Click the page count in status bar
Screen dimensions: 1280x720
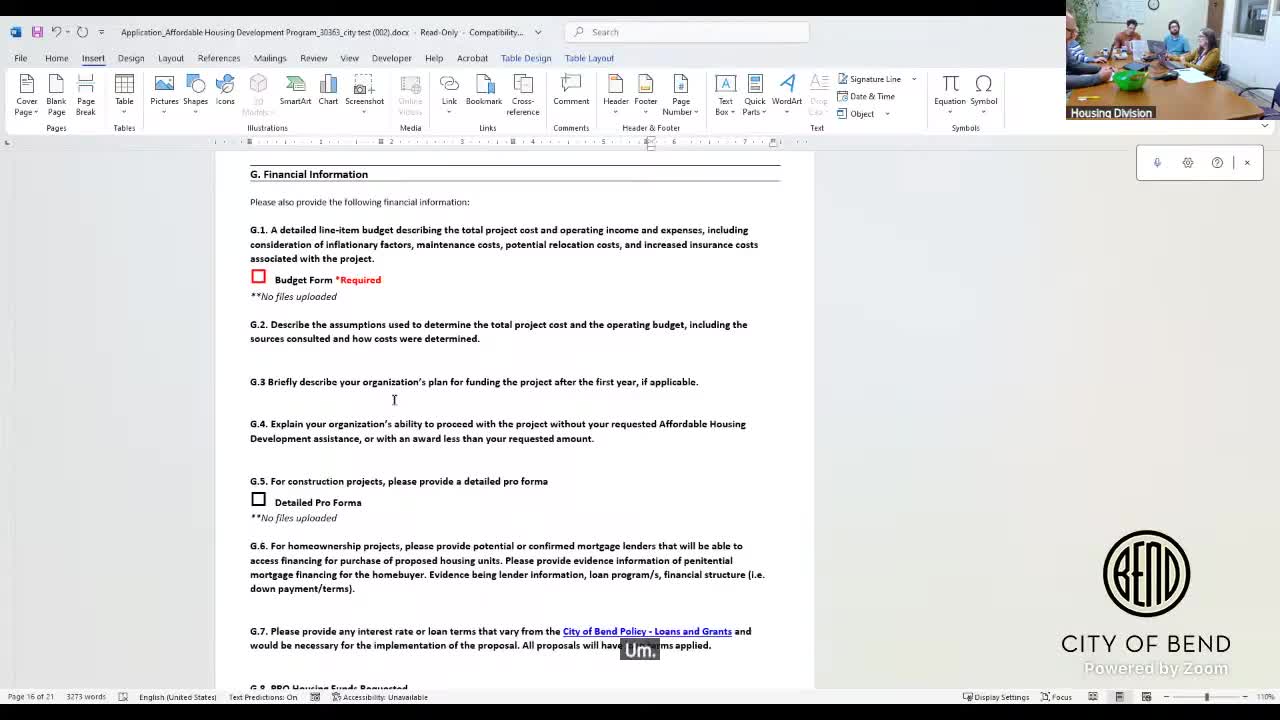(x=31, y=697)
